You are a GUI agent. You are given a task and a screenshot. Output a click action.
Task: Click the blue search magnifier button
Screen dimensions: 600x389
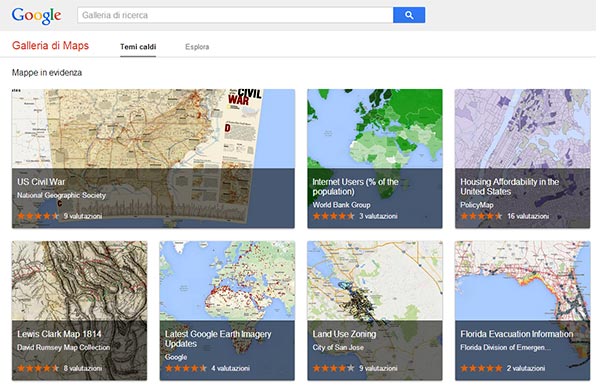409,15
